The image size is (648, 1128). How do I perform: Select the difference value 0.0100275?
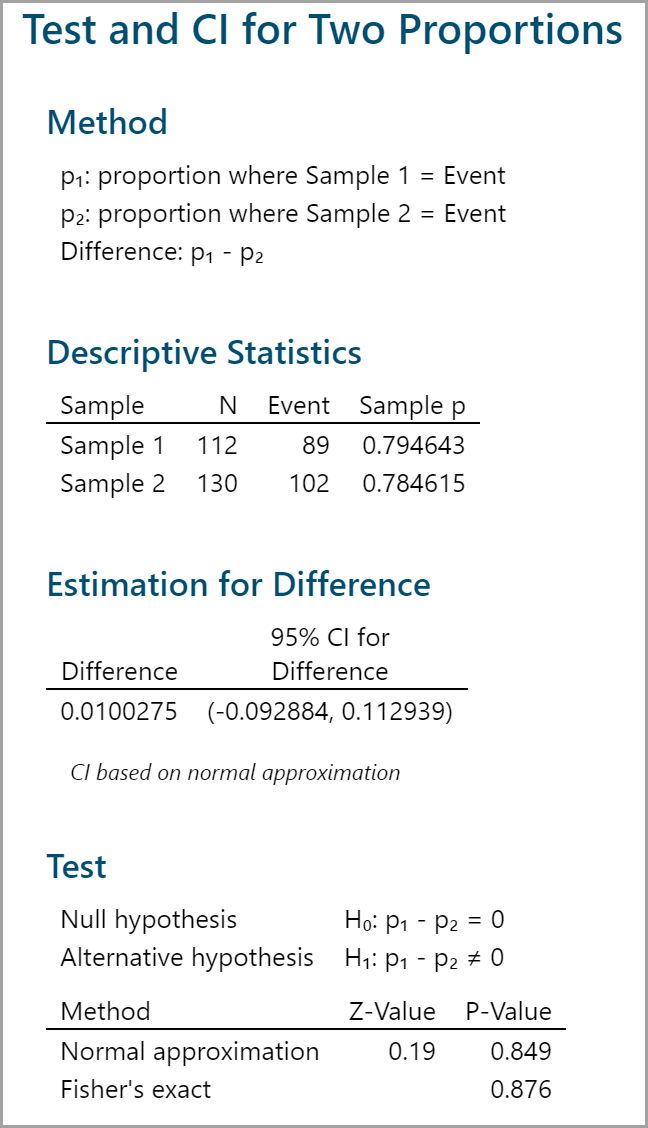pyautogui.click(x=119, y=712)
